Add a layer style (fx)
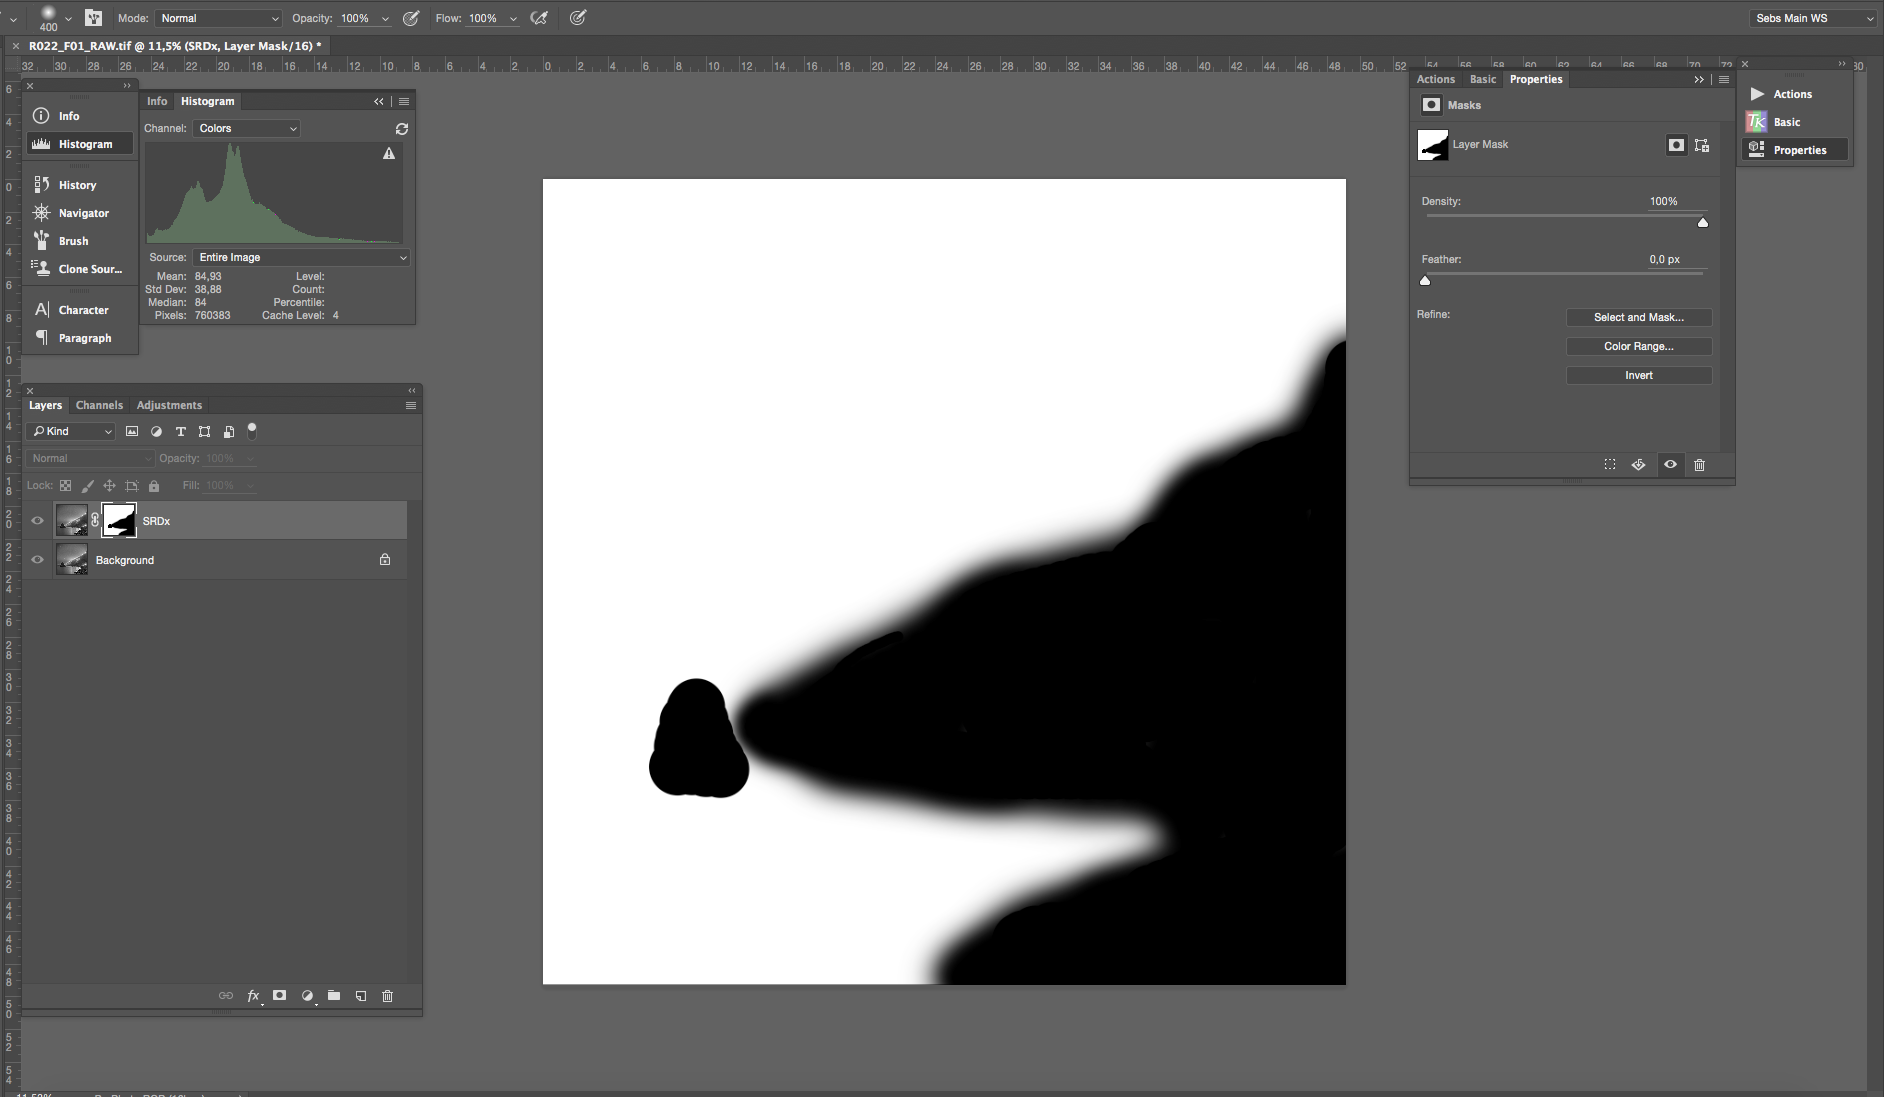 point(254,996)
